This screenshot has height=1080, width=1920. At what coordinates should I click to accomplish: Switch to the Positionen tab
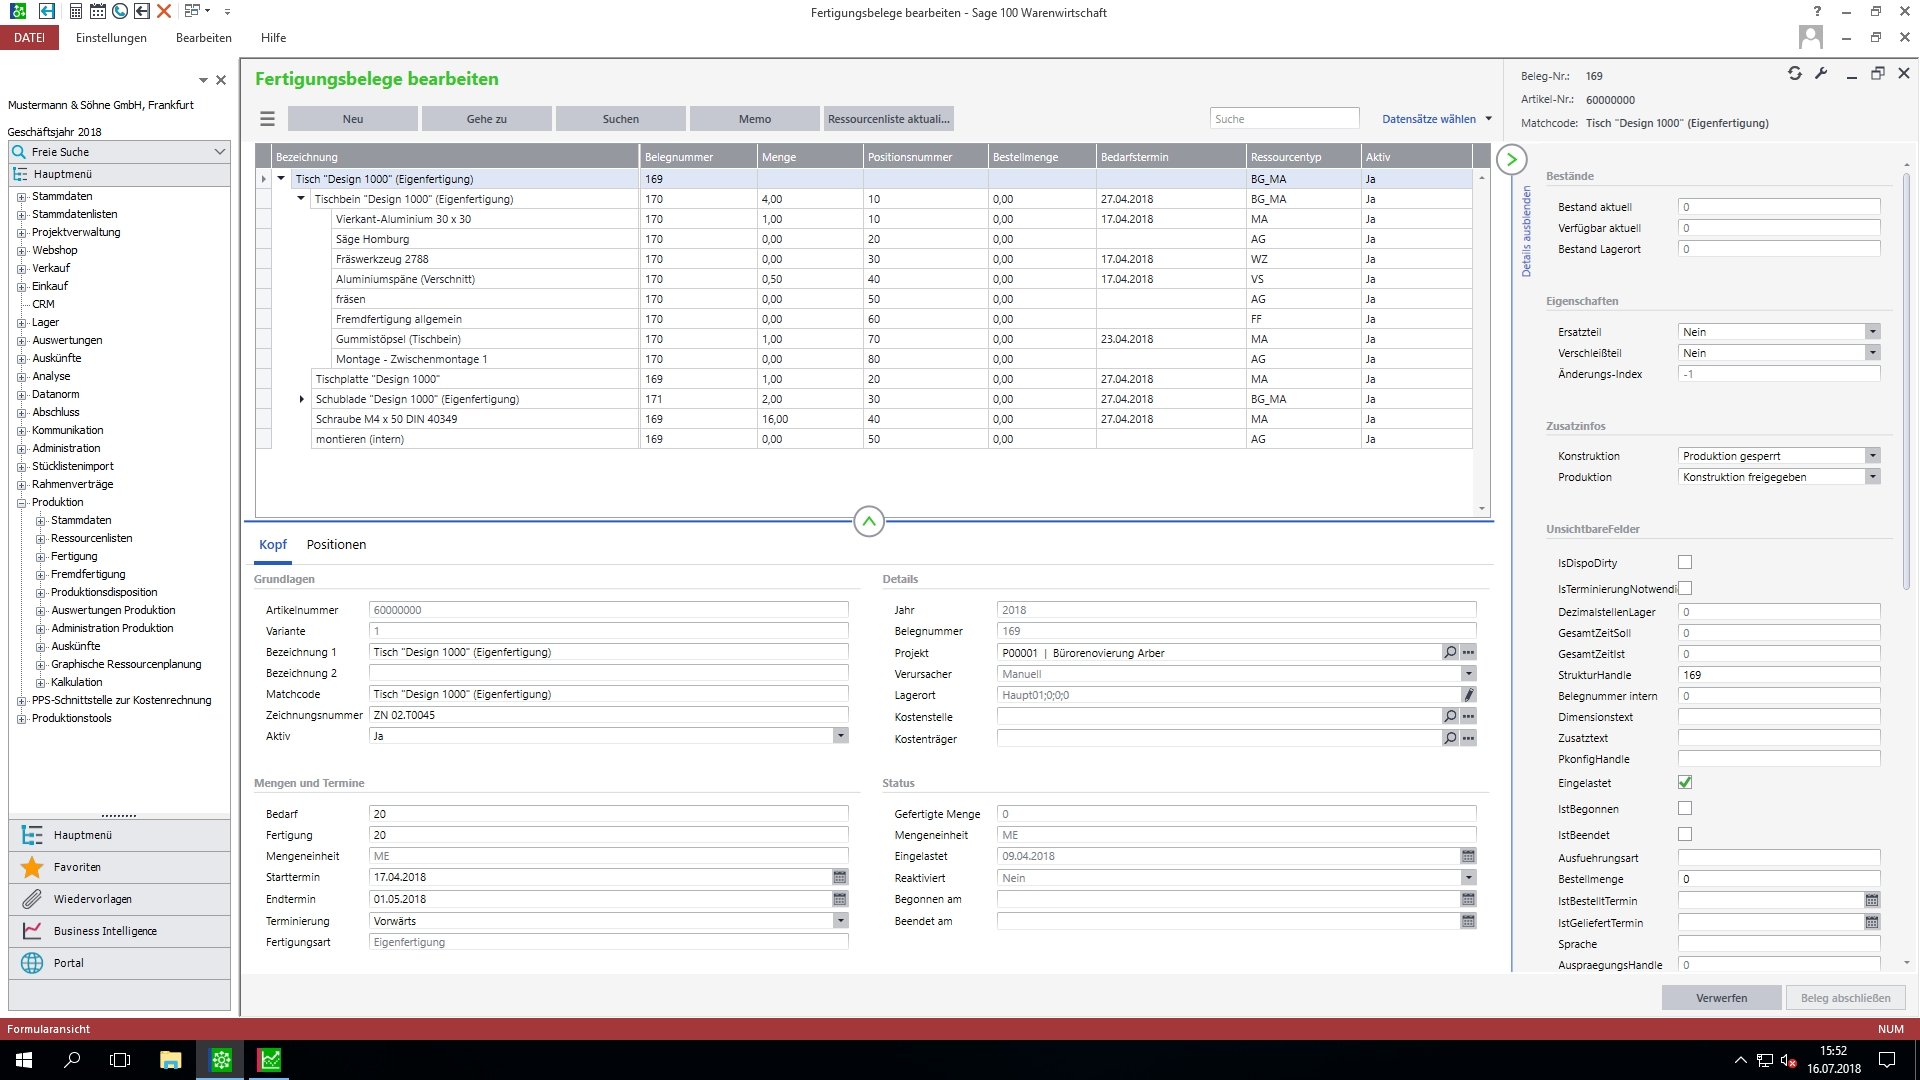click(x=336, y=545)
